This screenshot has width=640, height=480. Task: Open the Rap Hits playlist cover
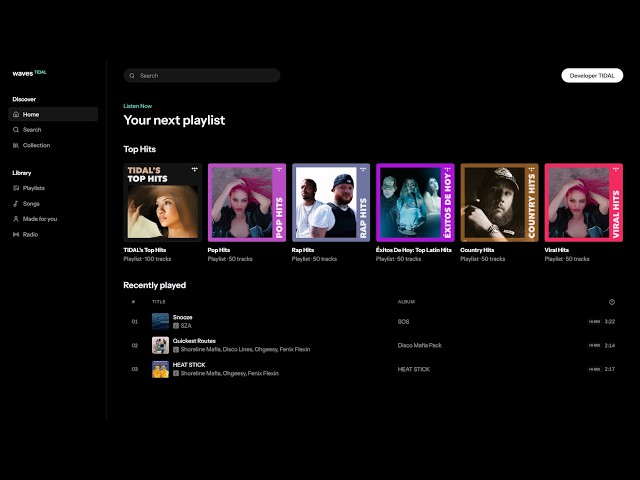(x=331, y=202)
